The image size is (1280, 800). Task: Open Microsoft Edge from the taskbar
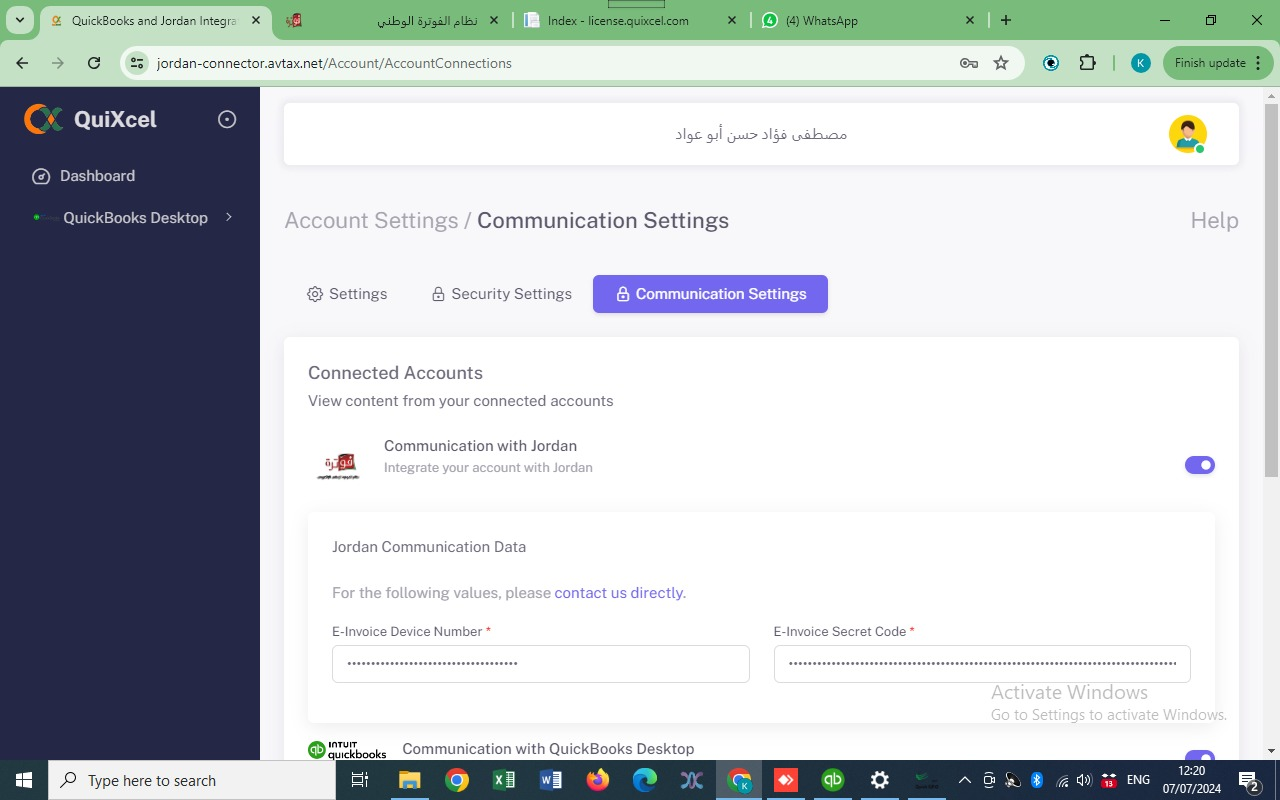pyautogui.click(x=645, y=780)
